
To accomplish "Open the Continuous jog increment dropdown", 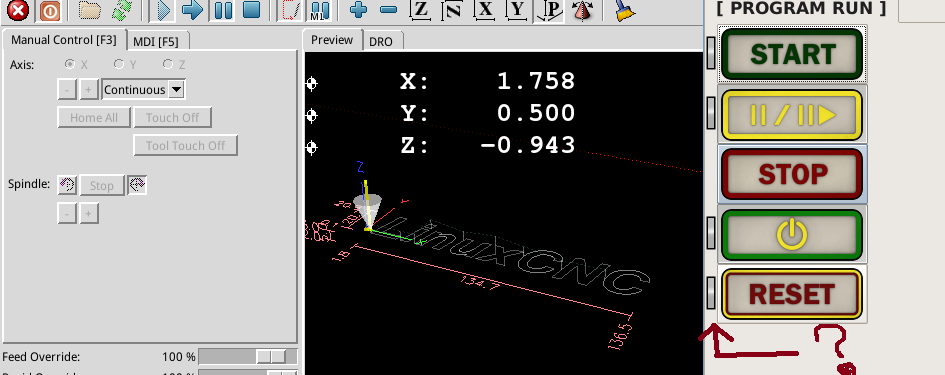I will pyautogui.click(x=143, y=90).
